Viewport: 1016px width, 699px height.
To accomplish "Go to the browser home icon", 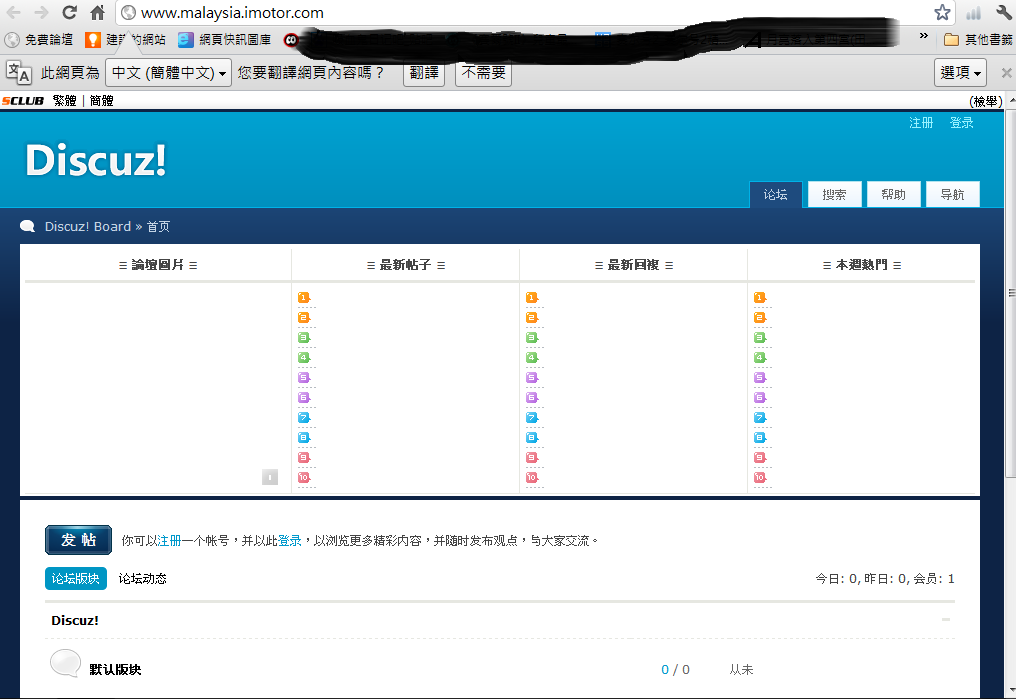I will (x=97, y=12).
